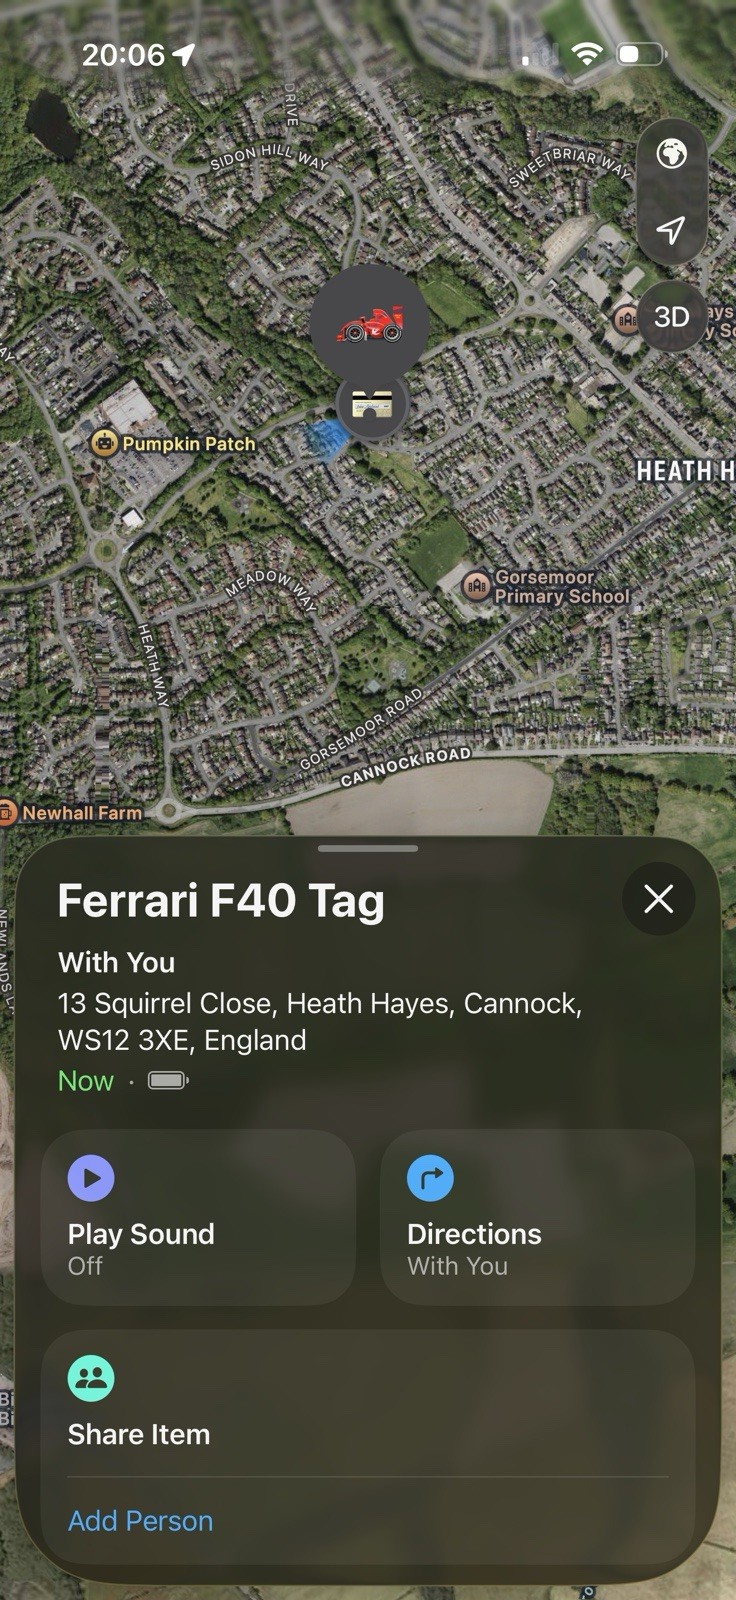Open Directions With You tile
This screenshot has width=736, height=1600.
point(538,1217)
